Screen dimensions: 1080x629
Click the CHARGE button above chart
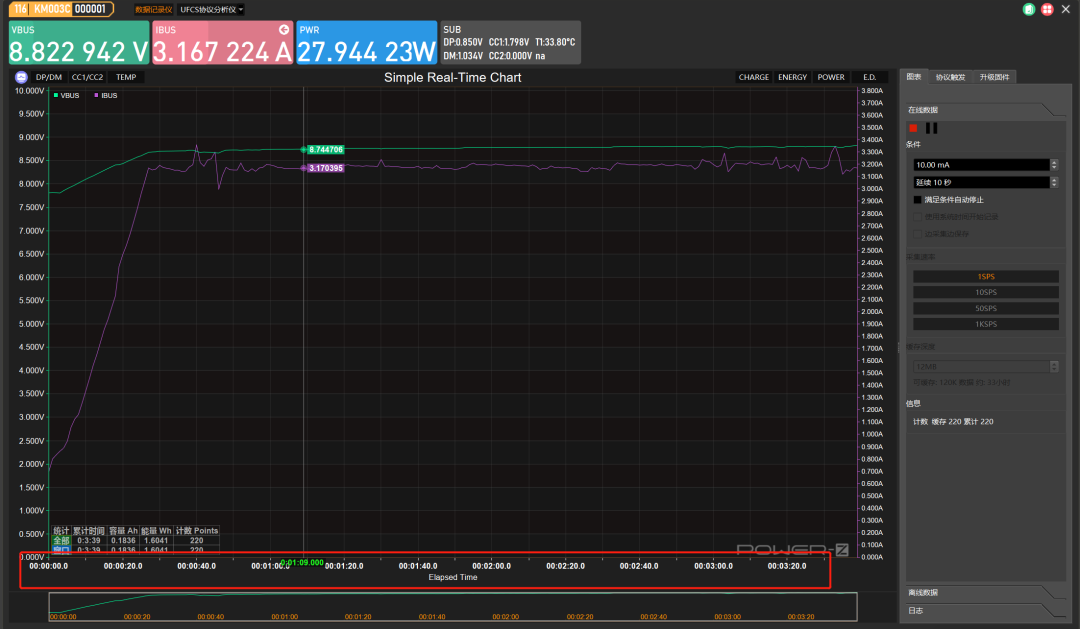754,77
